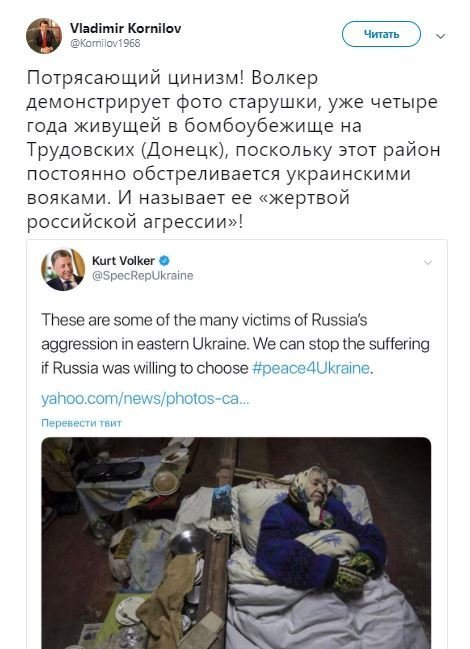
Task: Open Vladimir Kornilov's profile avatar
Action: [x=44, y=36]
